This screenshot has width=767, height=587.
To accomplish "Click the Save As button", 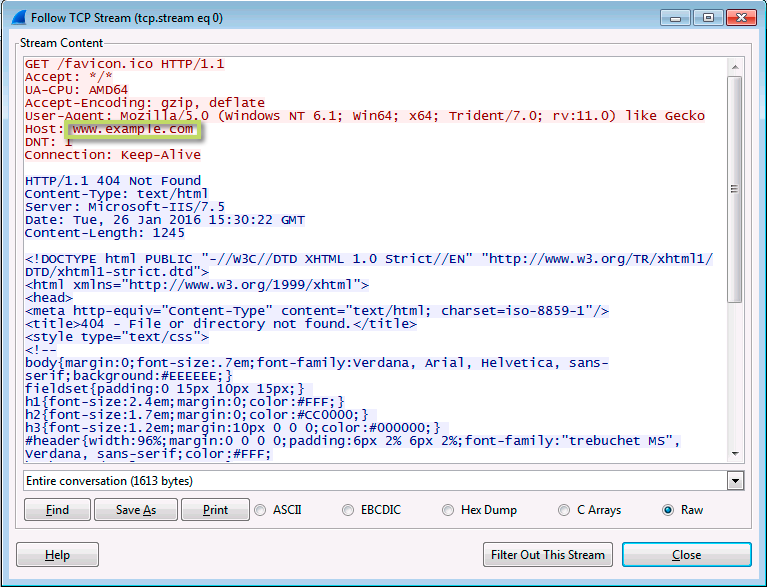I will tap(136, 510).
